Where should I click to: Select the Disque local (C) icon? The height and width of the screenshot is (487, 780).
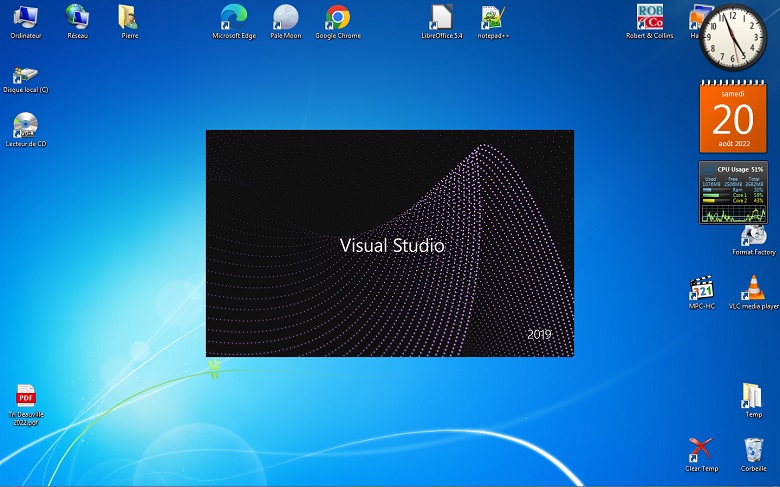(25, 80)
